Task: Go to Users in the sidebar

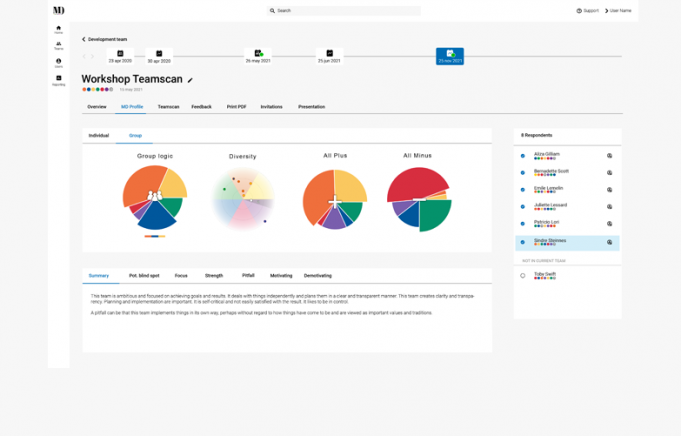Action: (58, 62)
